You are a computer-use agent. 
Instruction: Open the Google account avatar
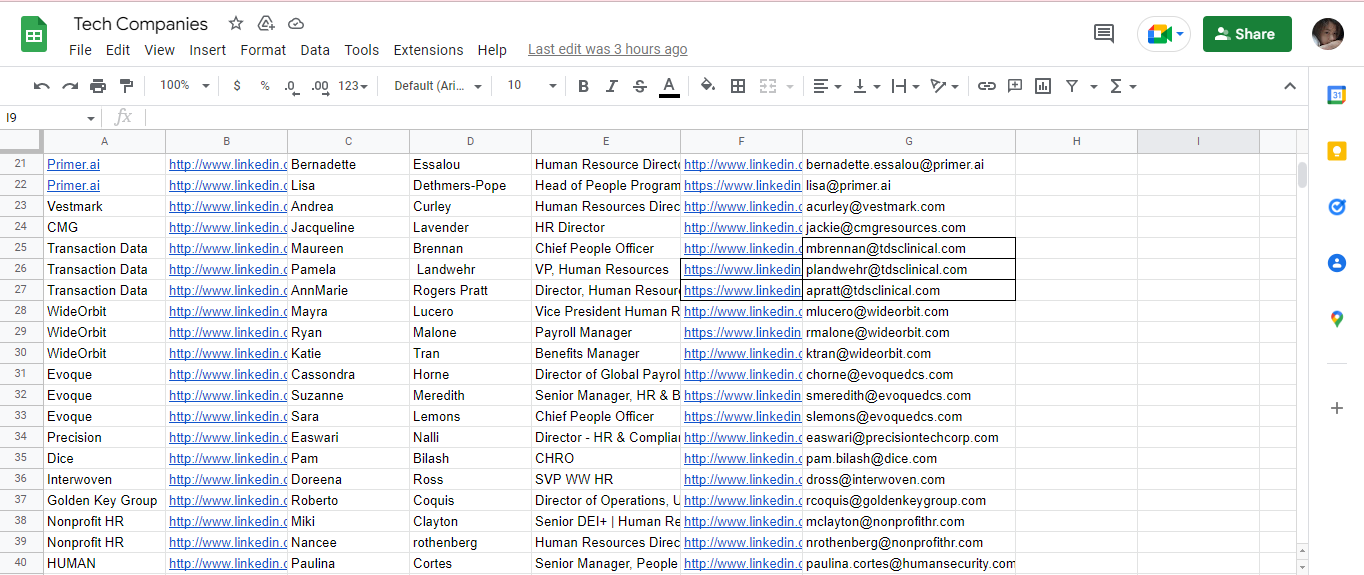(x=1328, y=34)
